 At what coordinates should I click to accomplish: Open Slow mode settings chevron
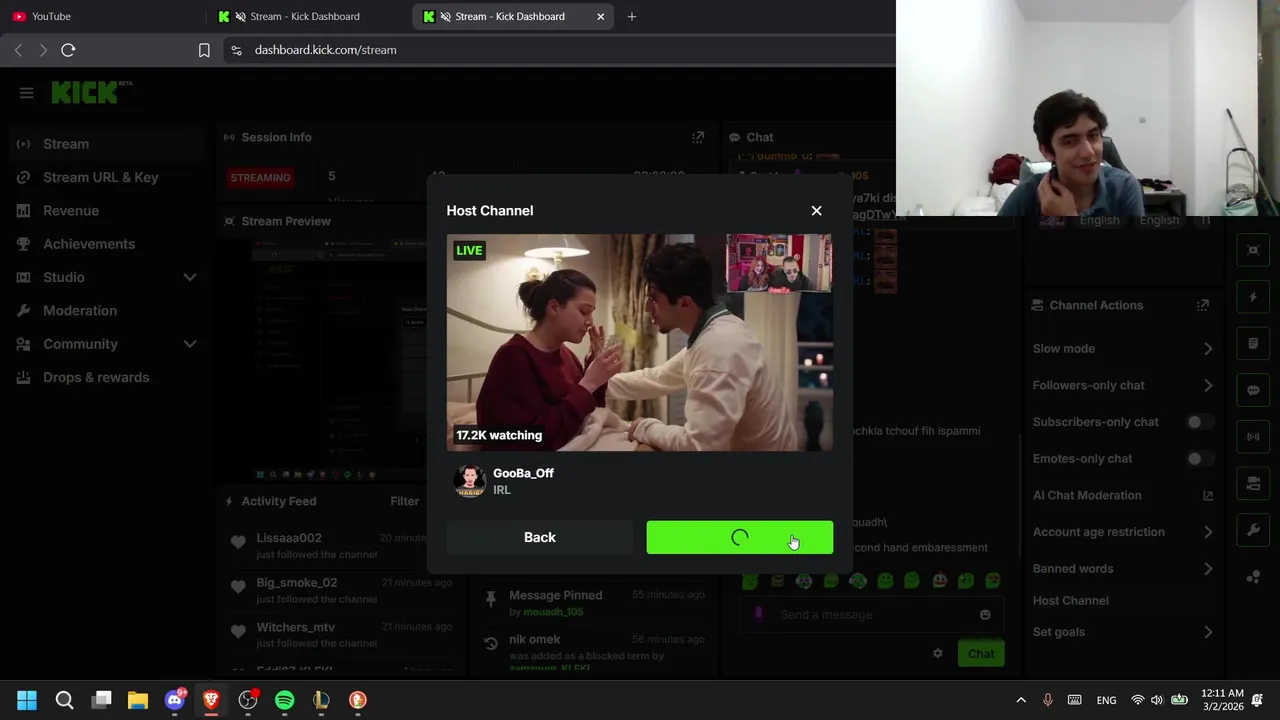[1208, 349]
